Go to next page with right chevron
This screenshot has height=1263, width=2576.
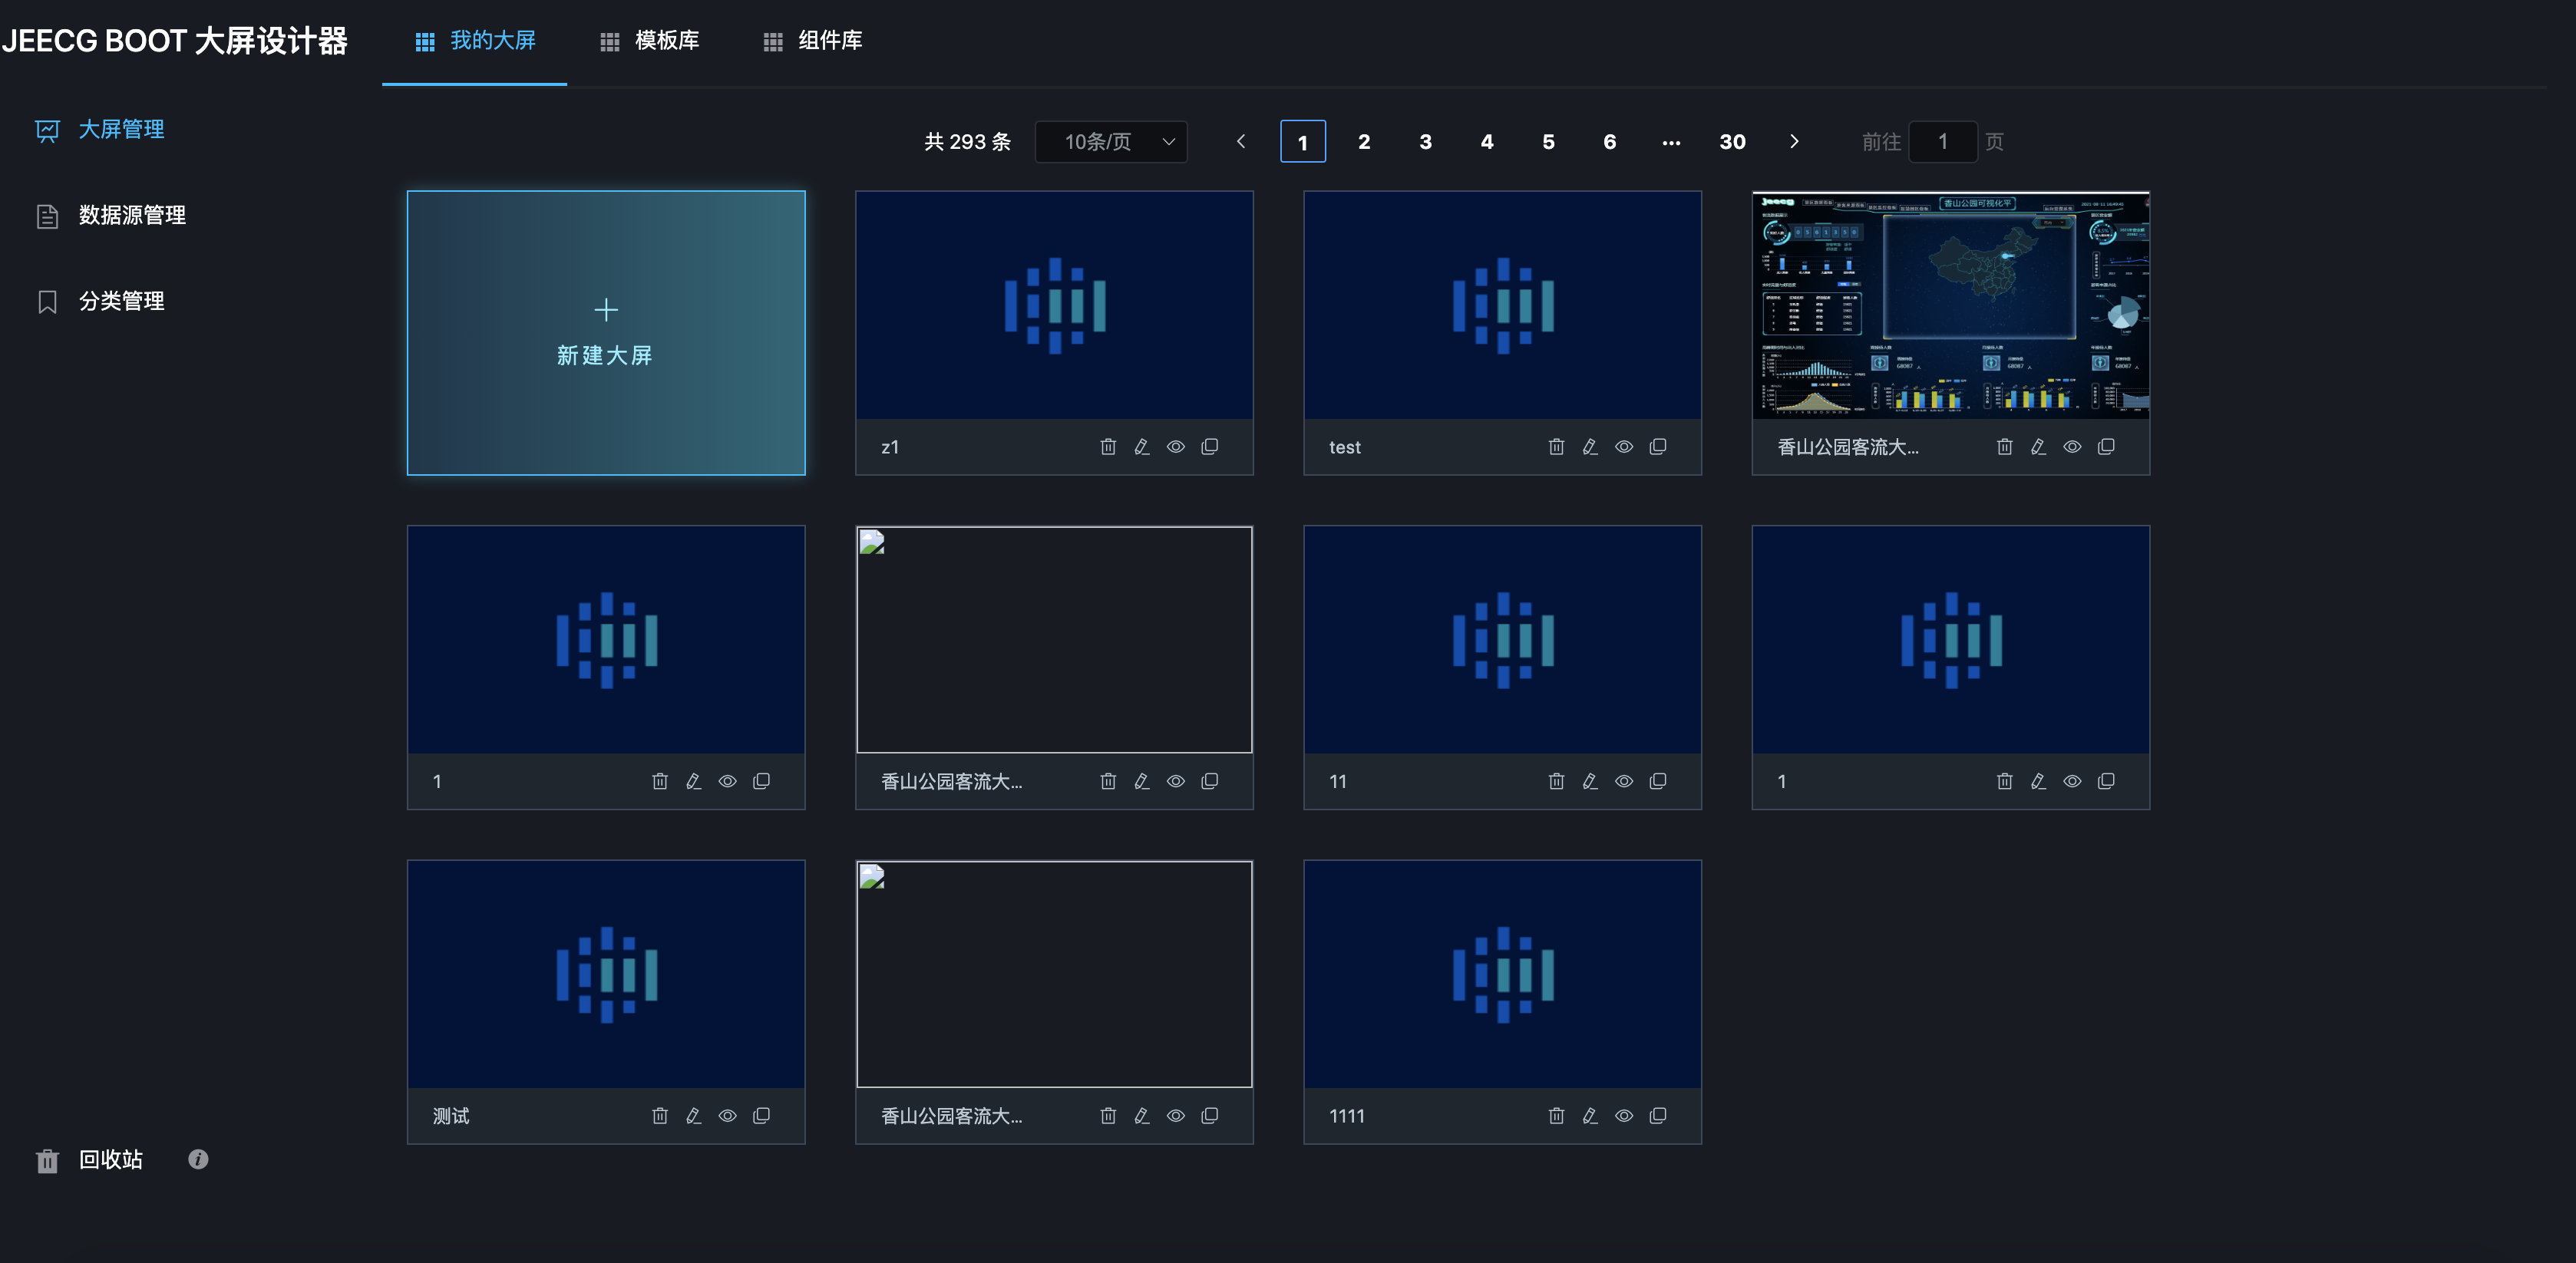1794,142
